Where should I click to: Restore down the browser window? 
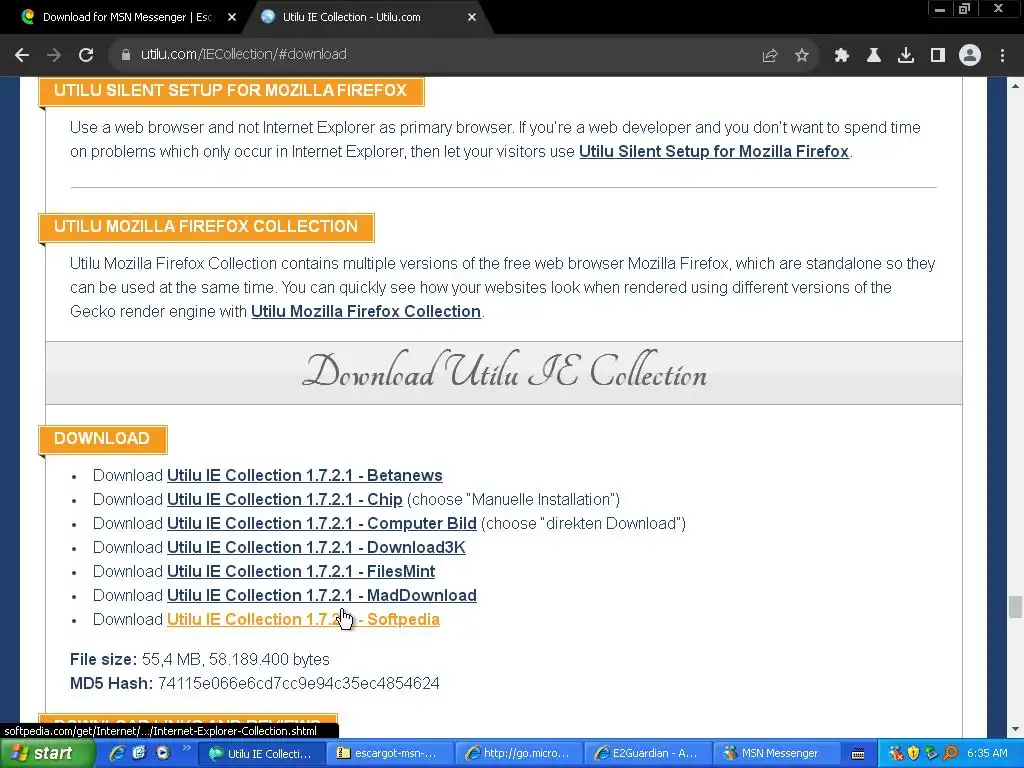(x=964, y=8)
